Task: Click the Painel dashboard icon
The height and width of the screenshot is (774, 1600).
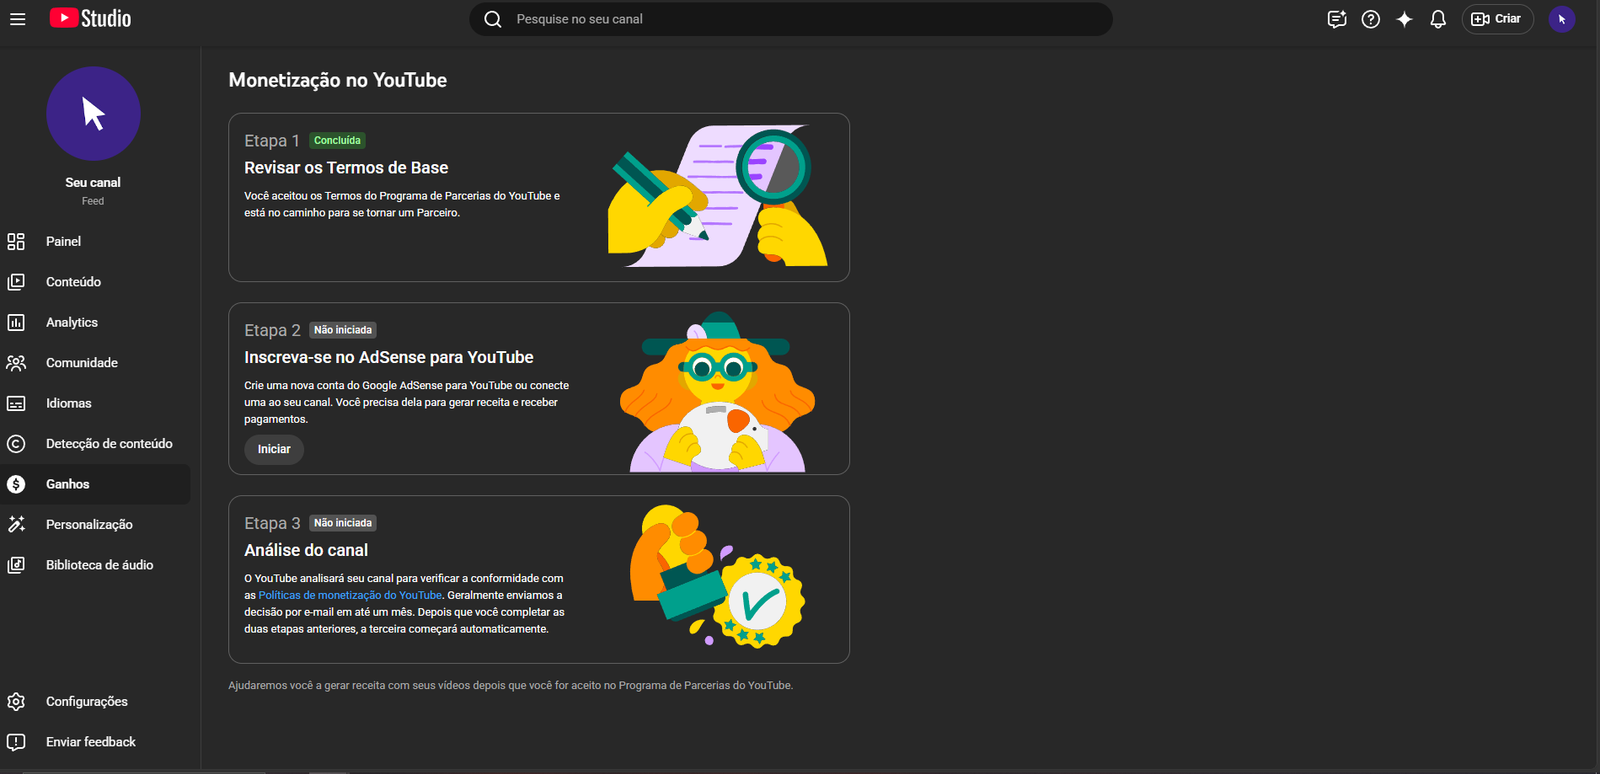Action: (16, 241)
